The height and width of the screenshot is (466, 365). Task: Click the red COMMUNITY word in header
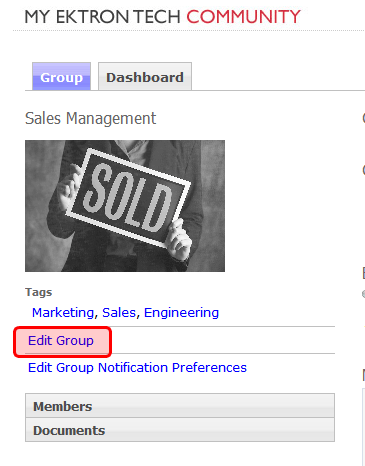tap(244, 16)
